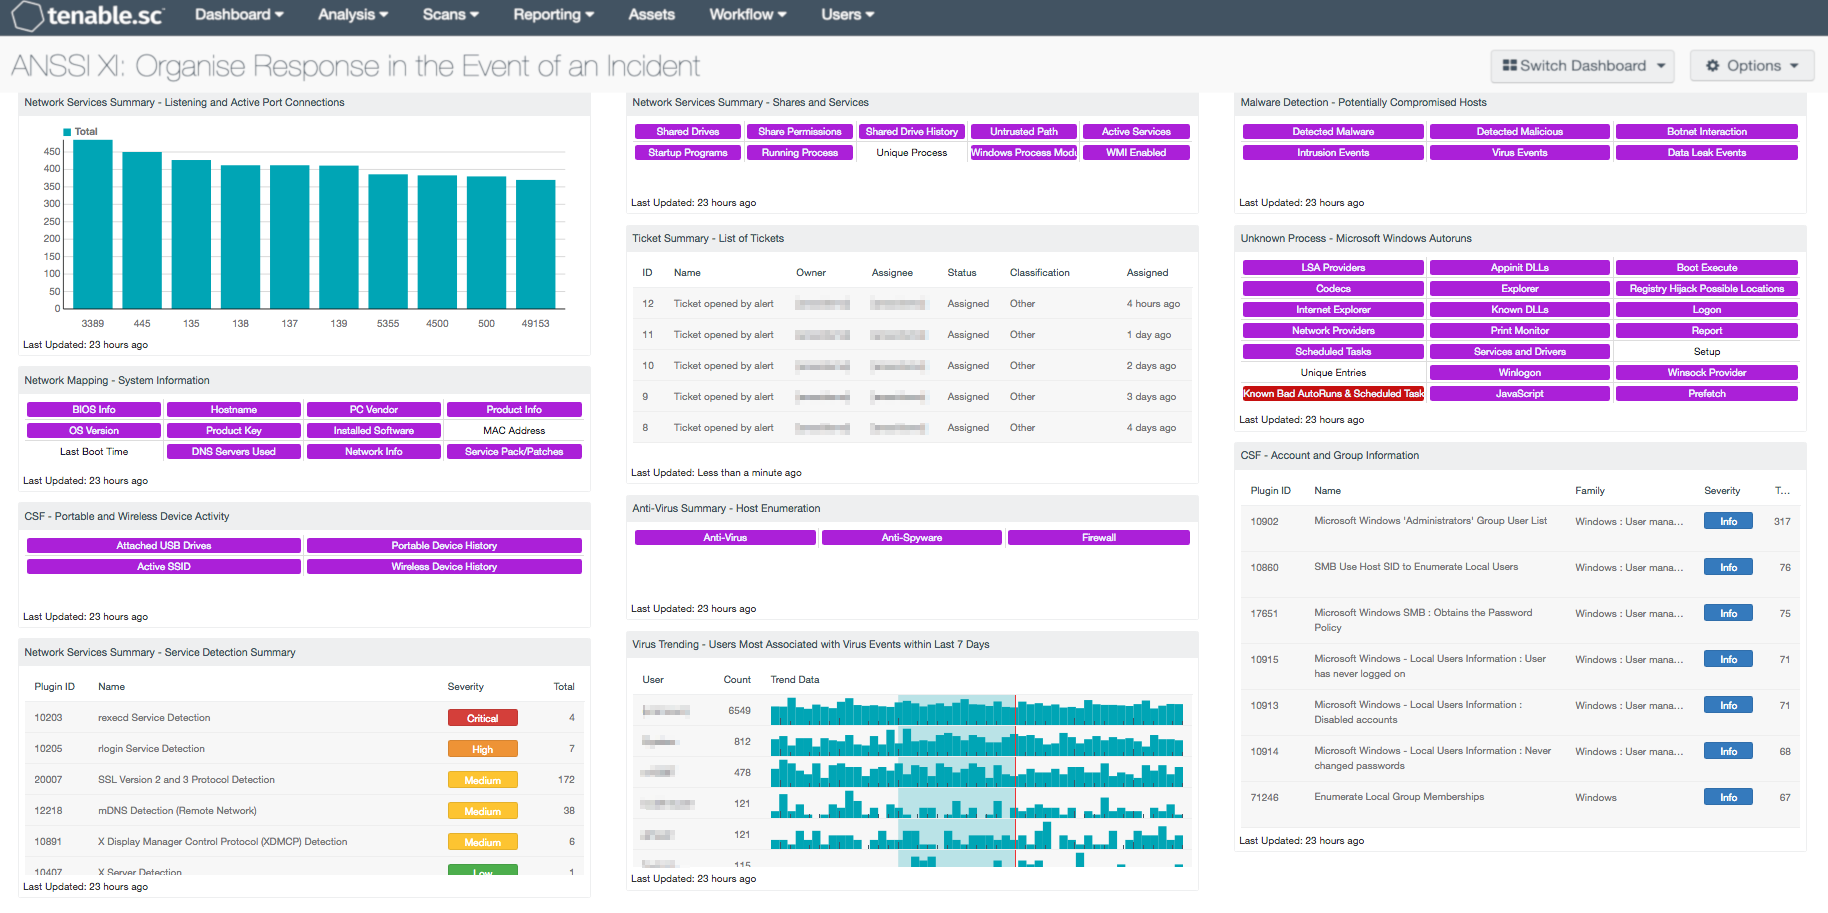Click the Critical severity badge for rexecd
Image resolution: width=1828 pixels, height=913 pixels.
point(483,718)
